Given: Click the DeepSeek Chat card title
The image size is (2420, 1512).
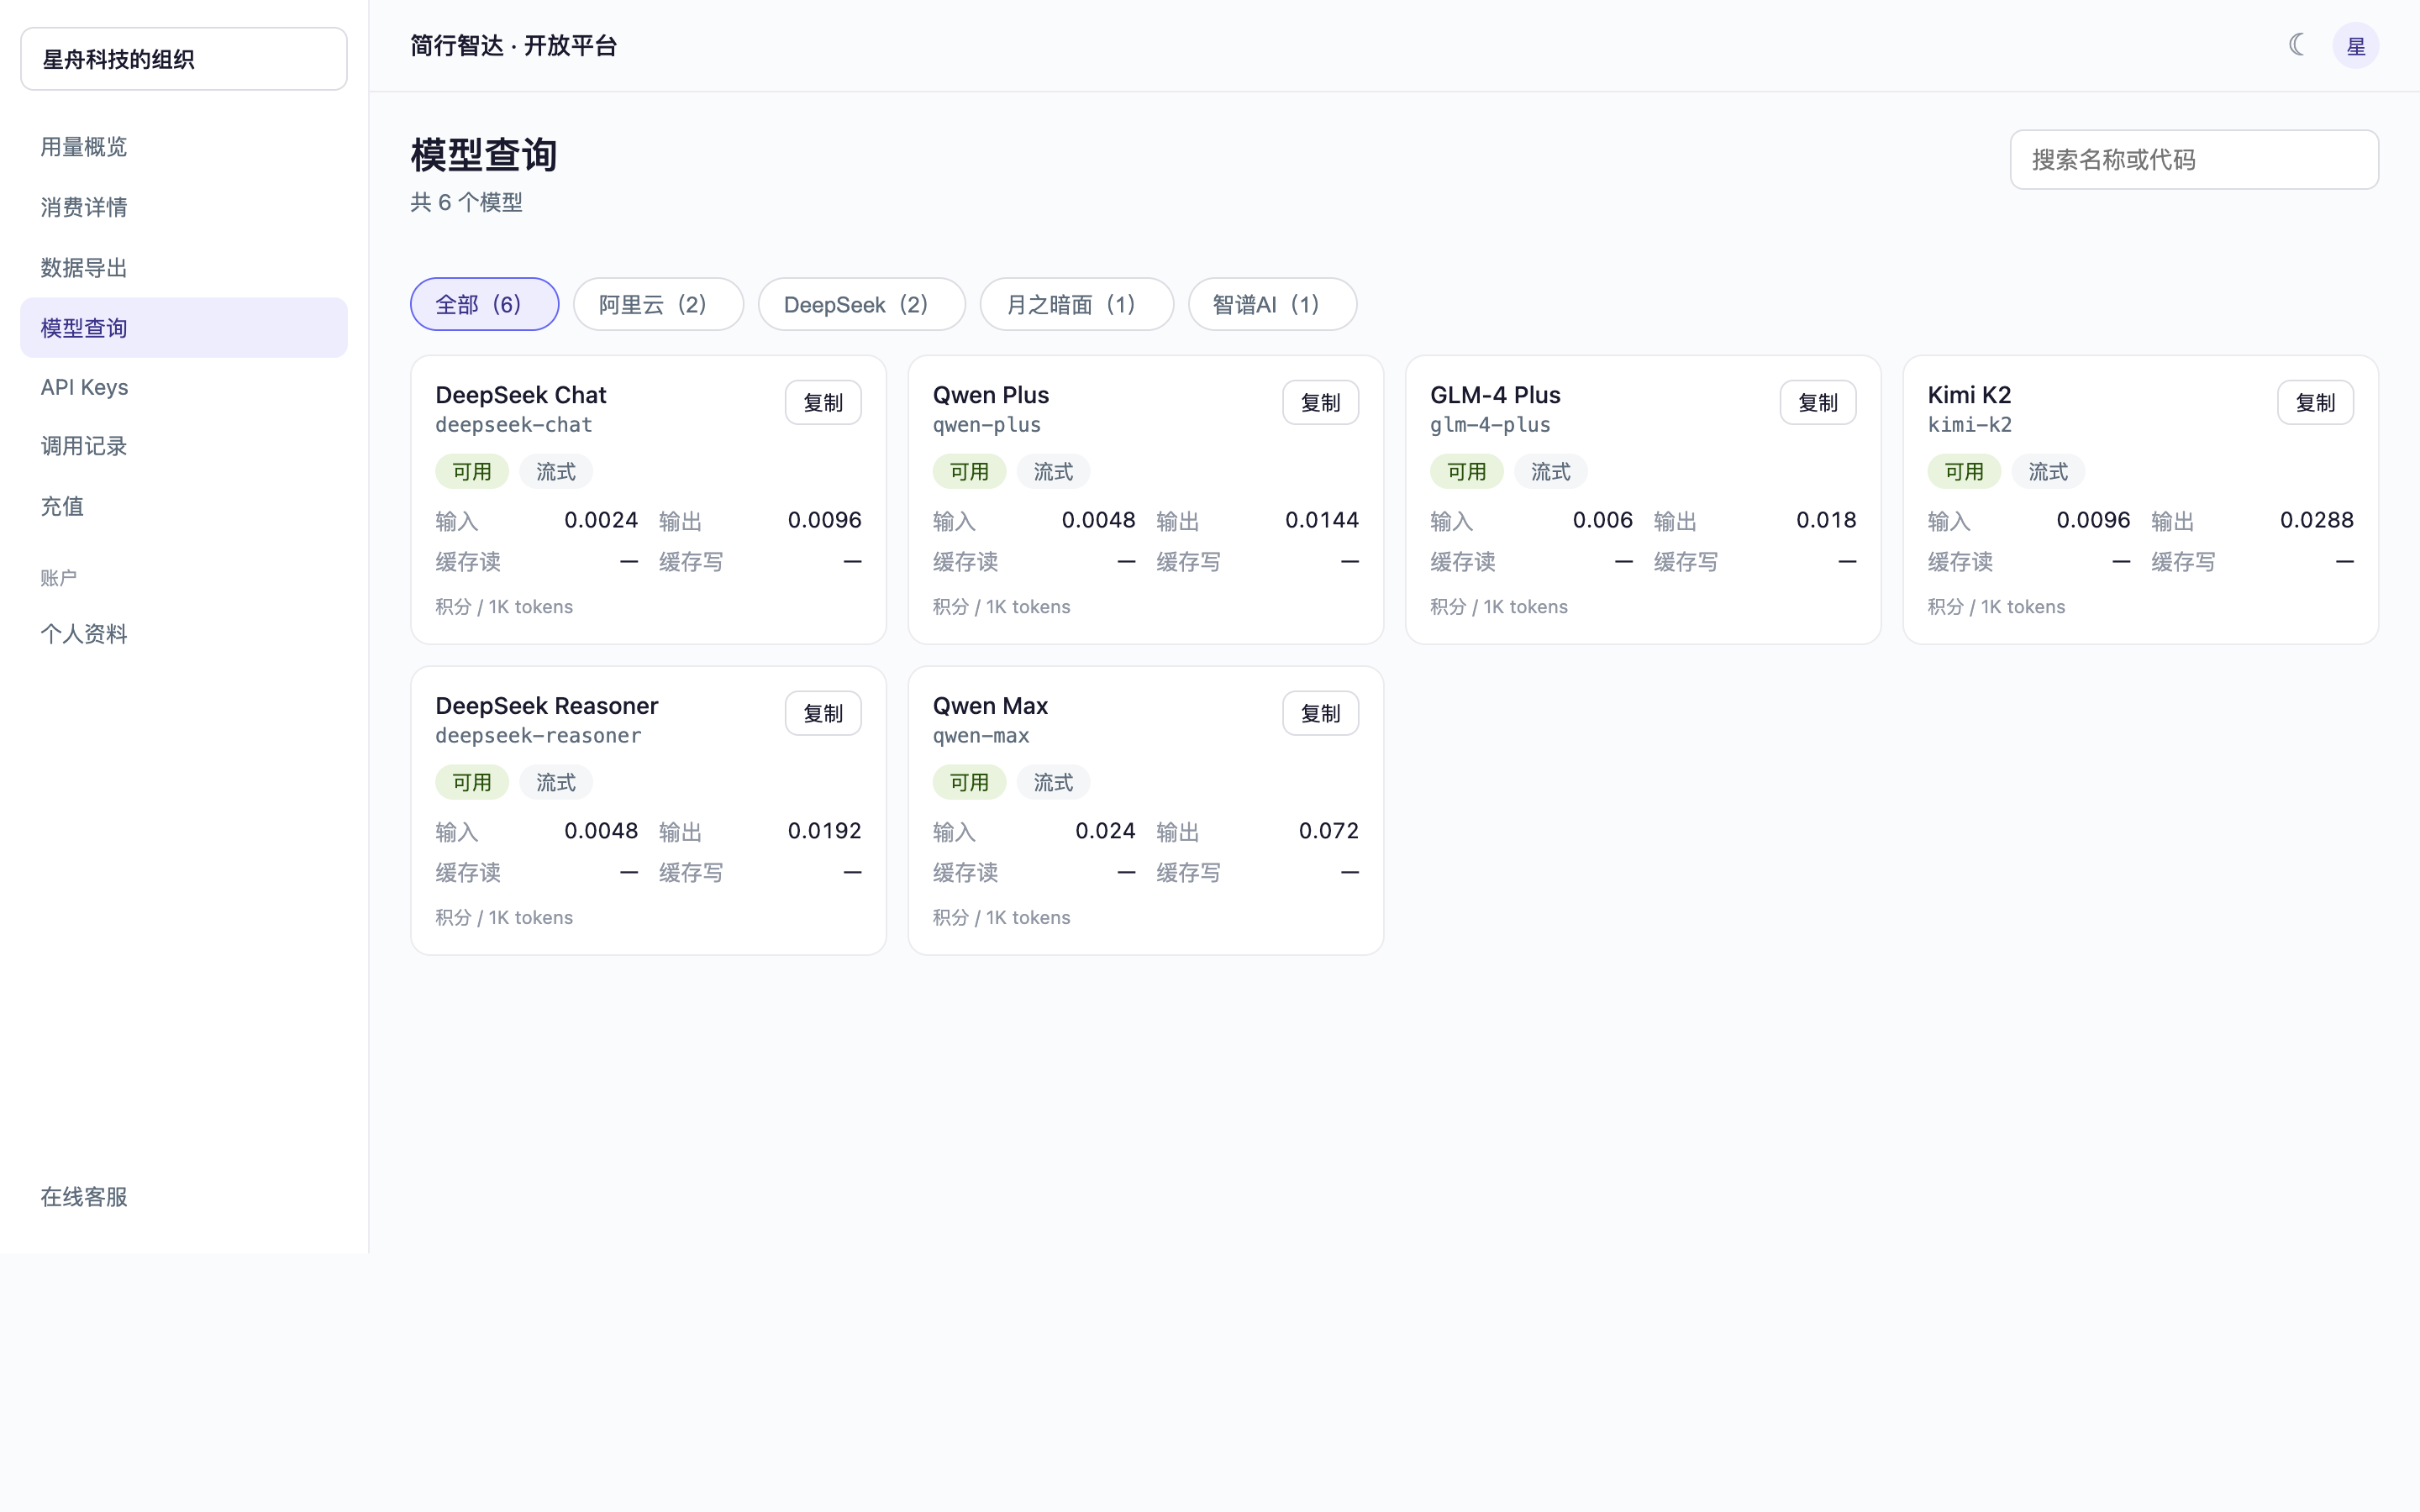Looking at the screenshot, I should 521,395.
